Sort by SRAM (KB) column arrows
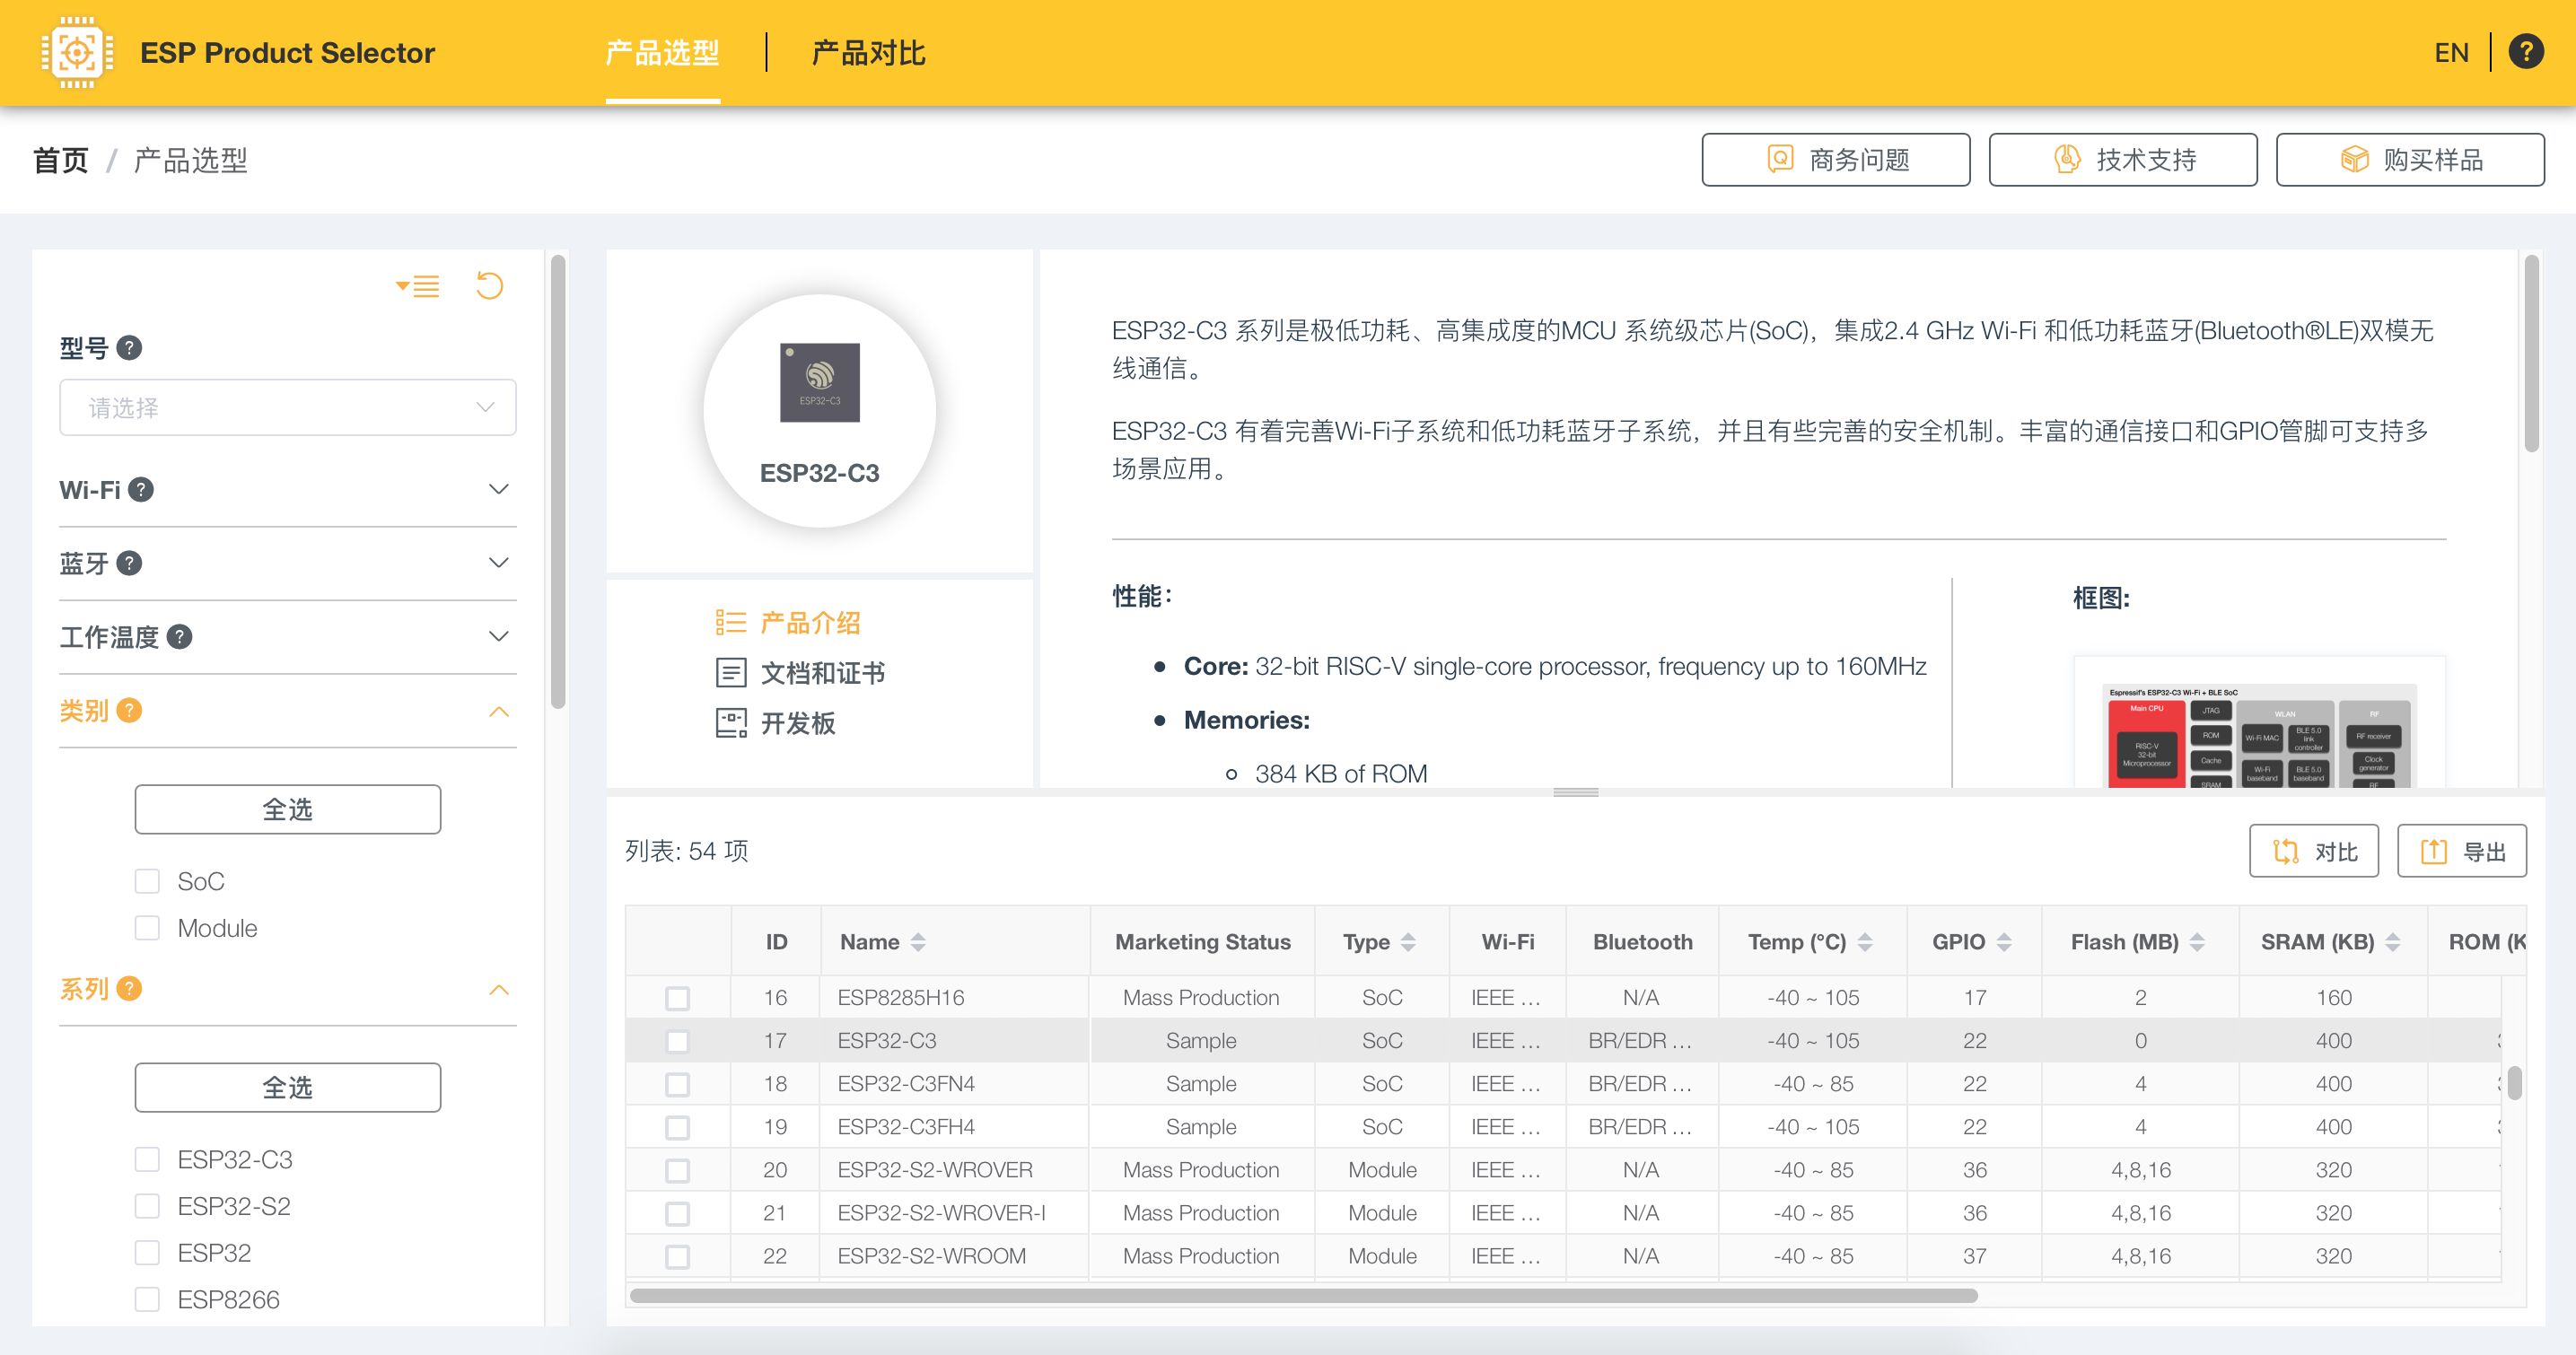This screenshot has height=1355, width=2576. pos(2393,941)
